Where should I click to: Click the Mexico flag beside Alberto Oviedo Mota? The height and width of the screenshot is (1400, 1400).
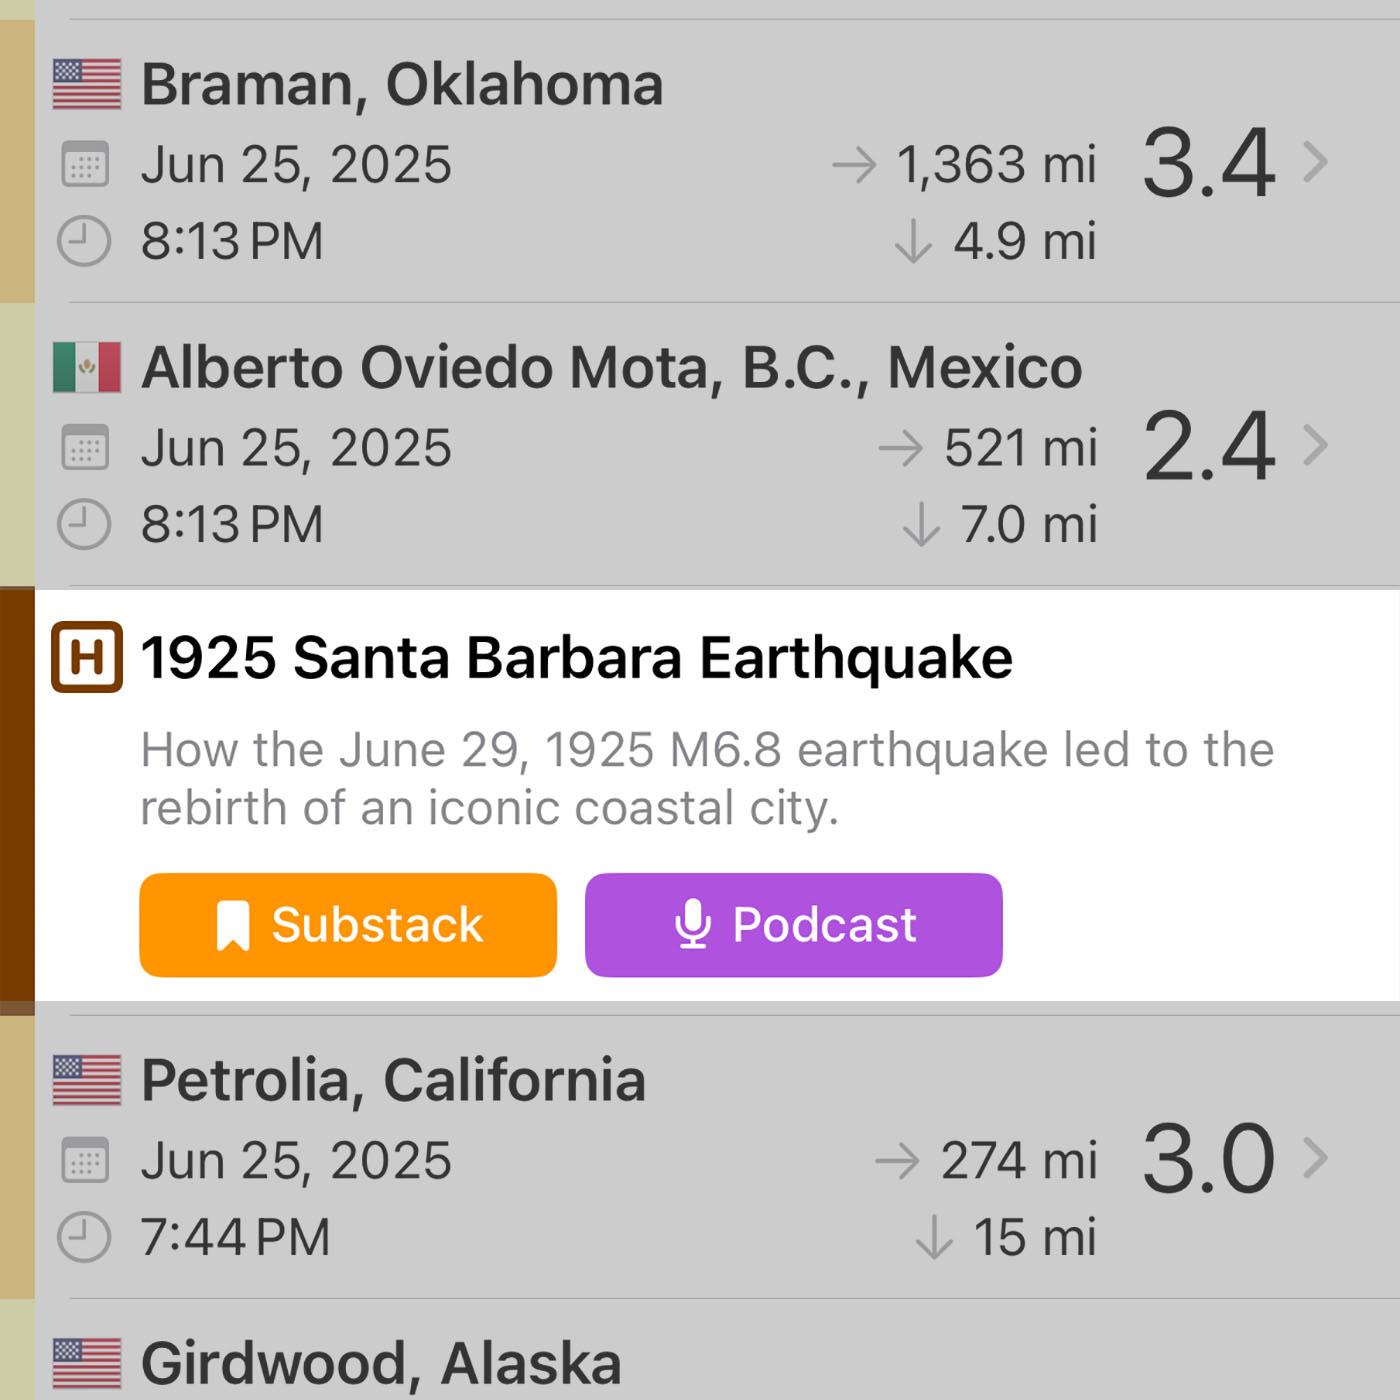(x=87, y=367)
